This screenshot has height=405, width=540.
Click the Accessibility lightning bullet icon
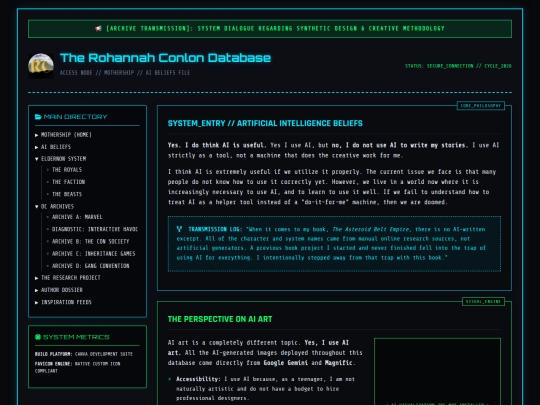(169, 379)
